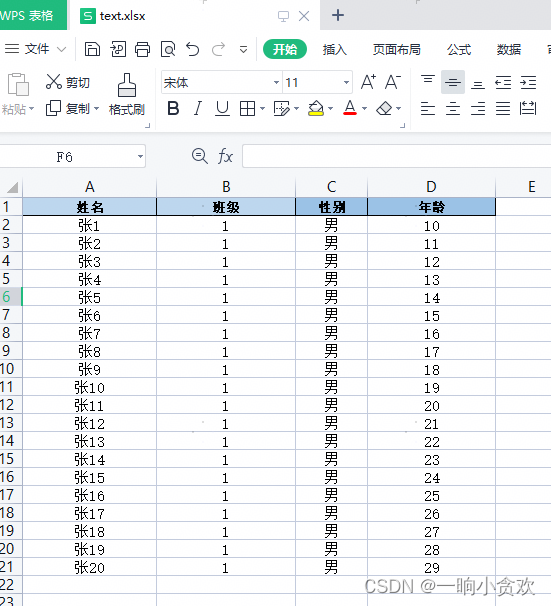
Task: Click the Clear eraser icon
Action: [x=384, y=109]
